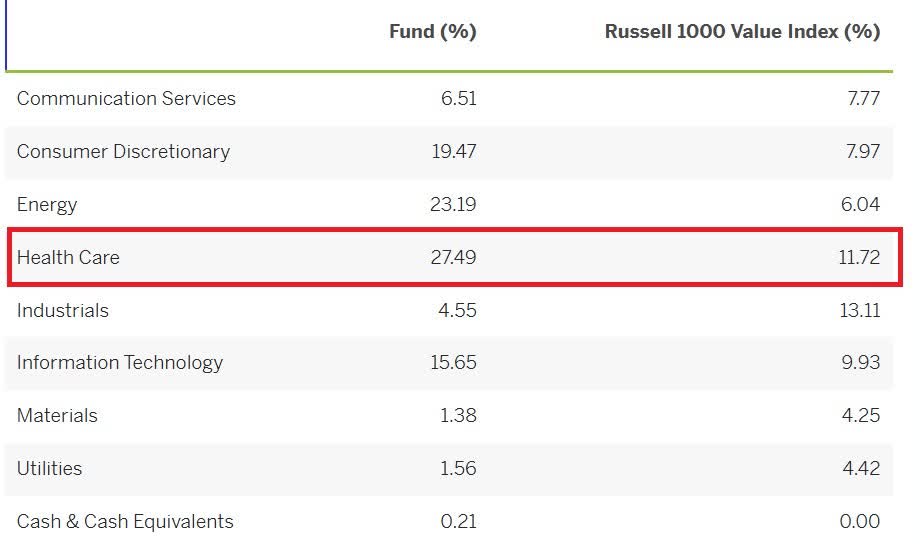
Task: Select the Materials row label
Action: pos(57,415)
